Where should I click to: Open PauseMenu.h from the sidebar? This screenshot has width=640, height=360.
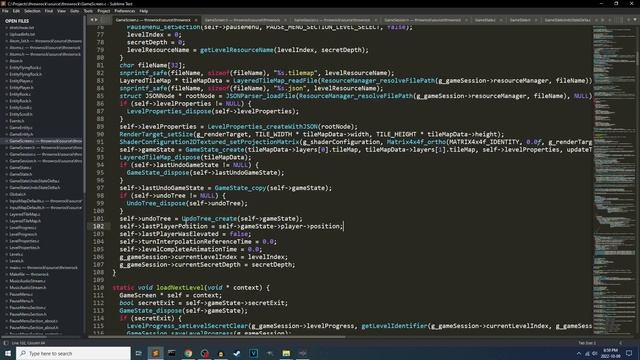tap(21, 301)
